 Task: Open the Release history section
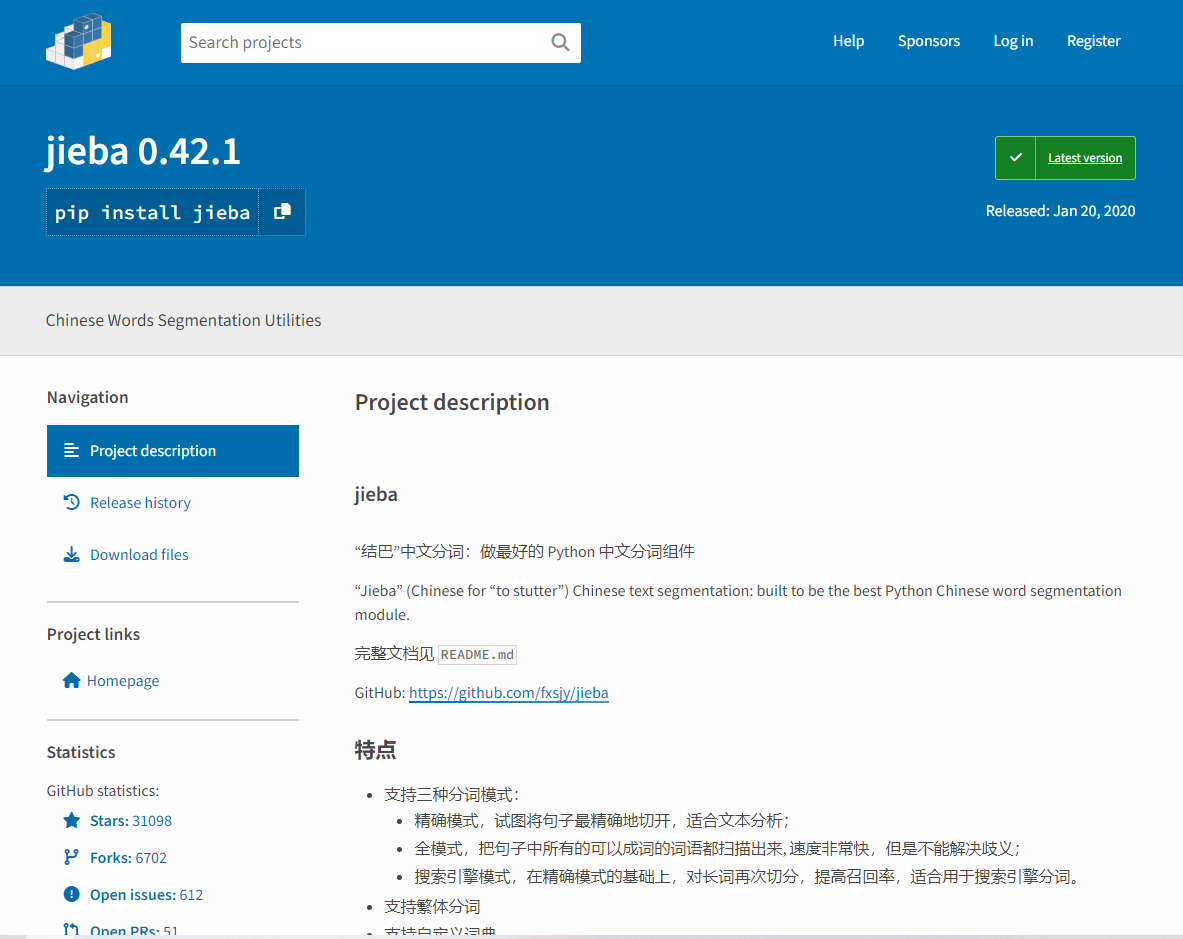point(140,502)
